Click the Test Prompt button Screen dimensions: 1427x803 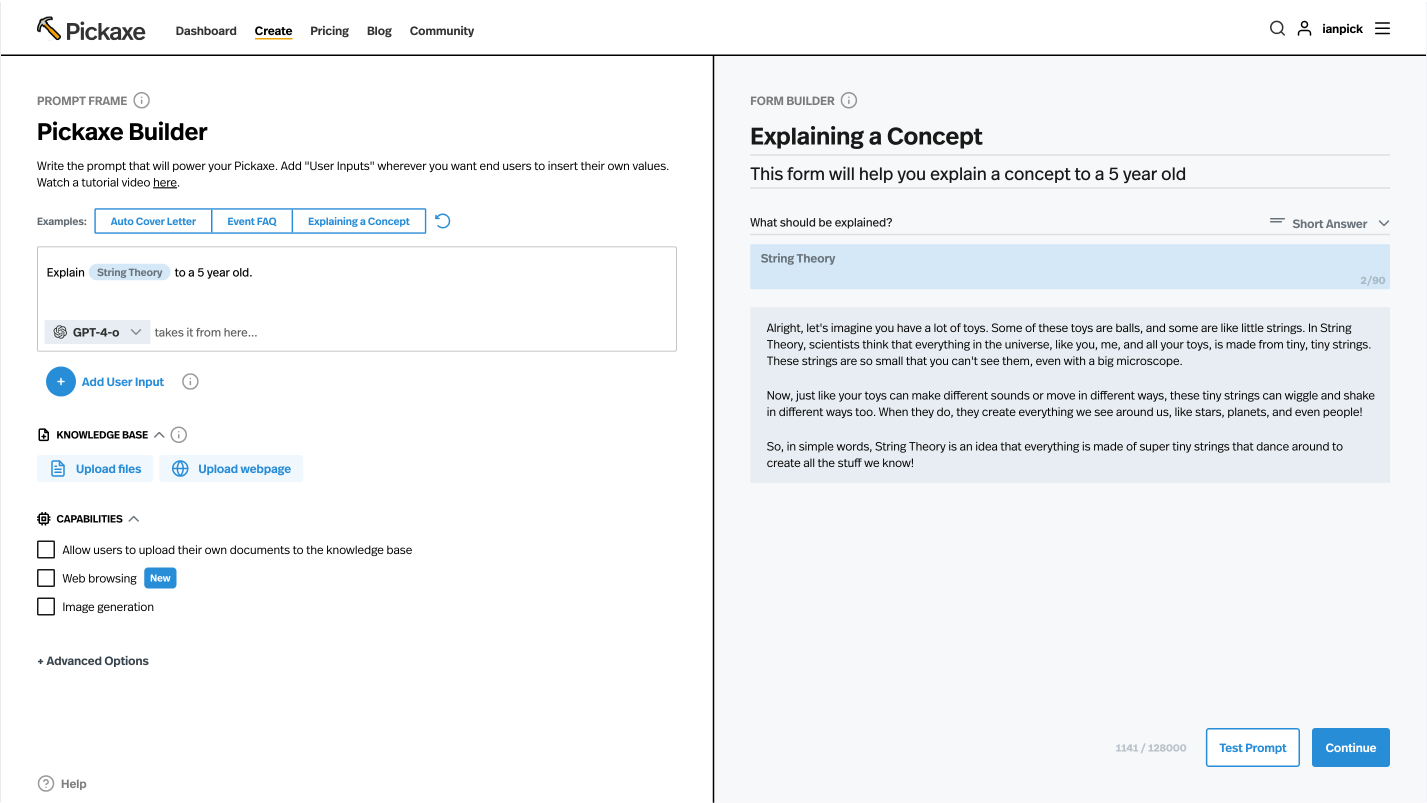coord(1252,748)
